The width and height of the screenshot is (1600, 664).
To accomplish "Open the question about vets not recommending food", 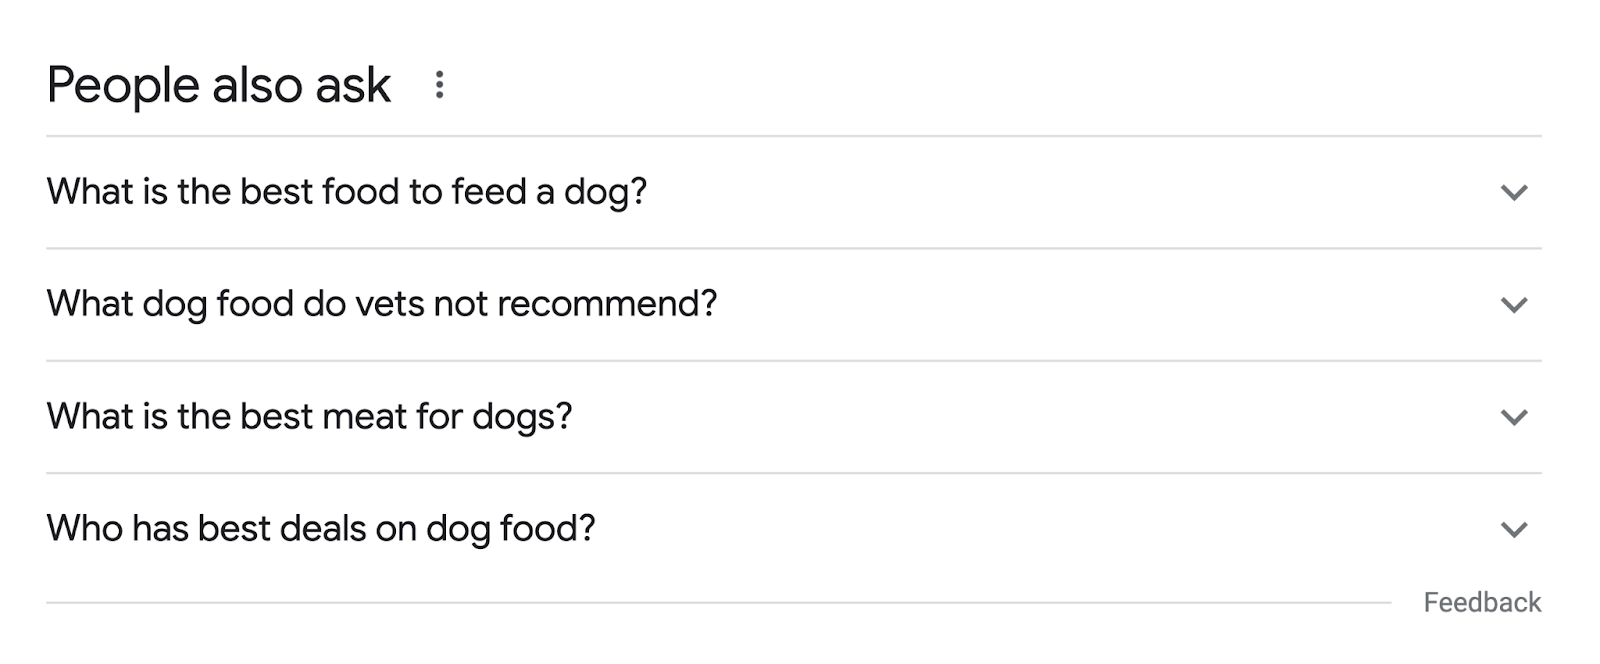I will coord(382,305).
